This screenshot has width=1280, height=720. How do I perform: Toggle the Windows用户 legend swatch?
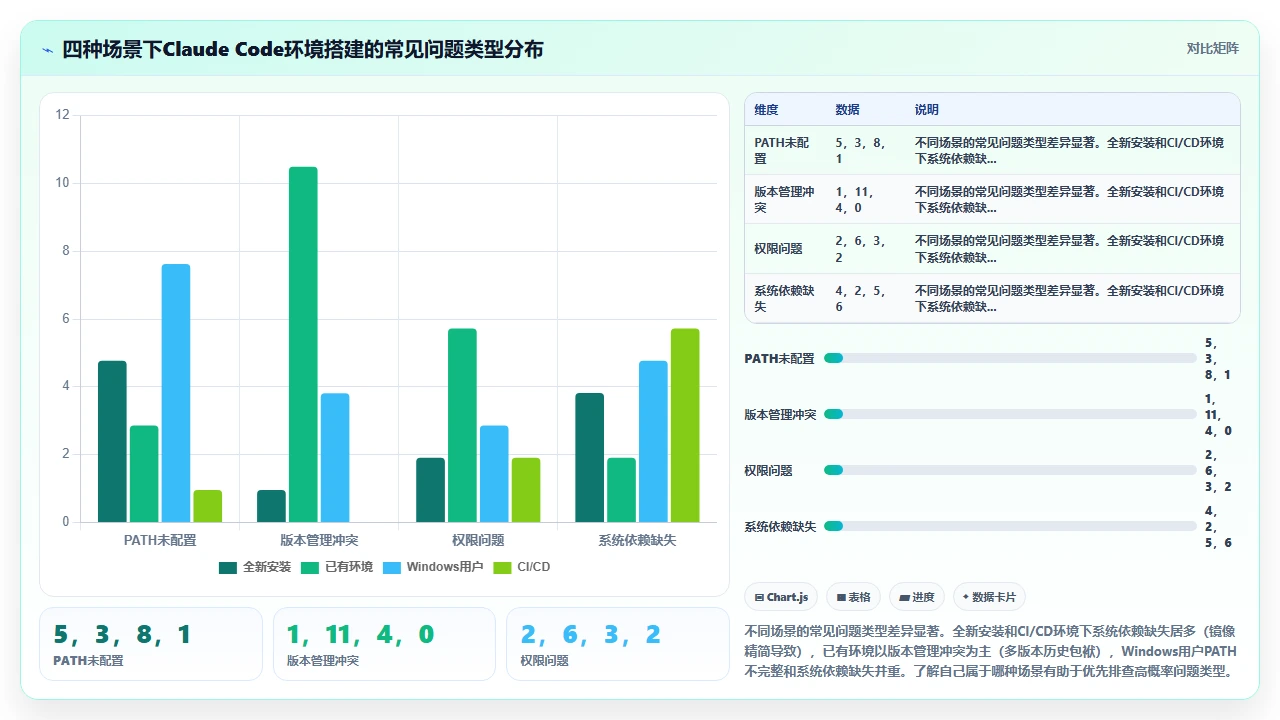click(x=391, y=567)
